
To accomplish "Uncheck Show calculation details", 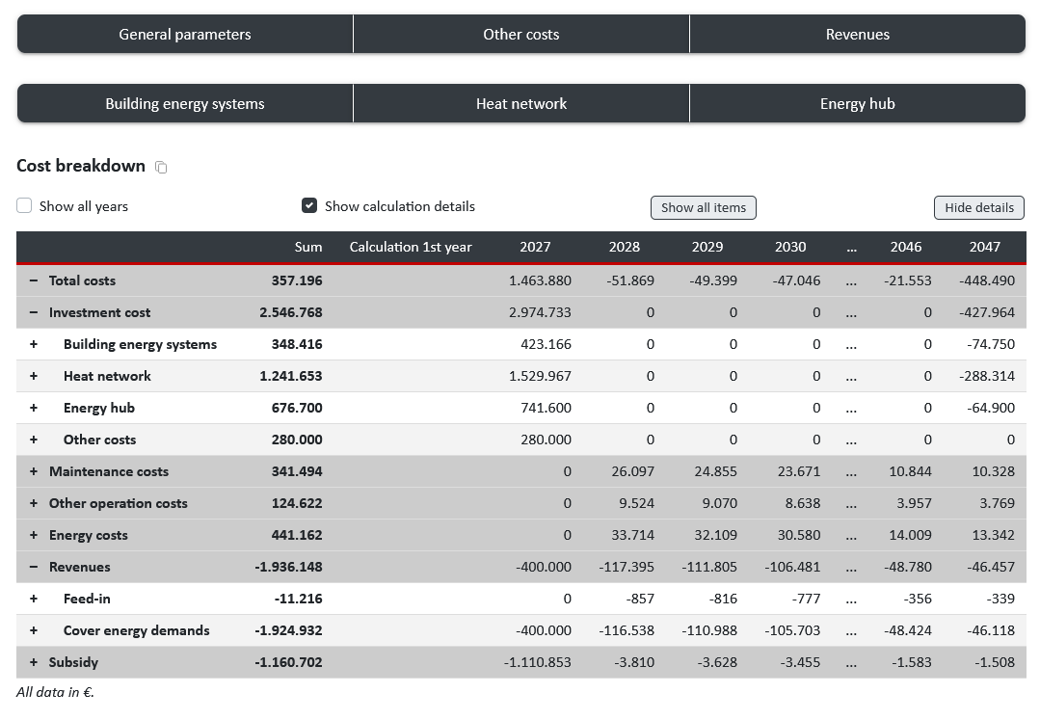I will [309, 206].
